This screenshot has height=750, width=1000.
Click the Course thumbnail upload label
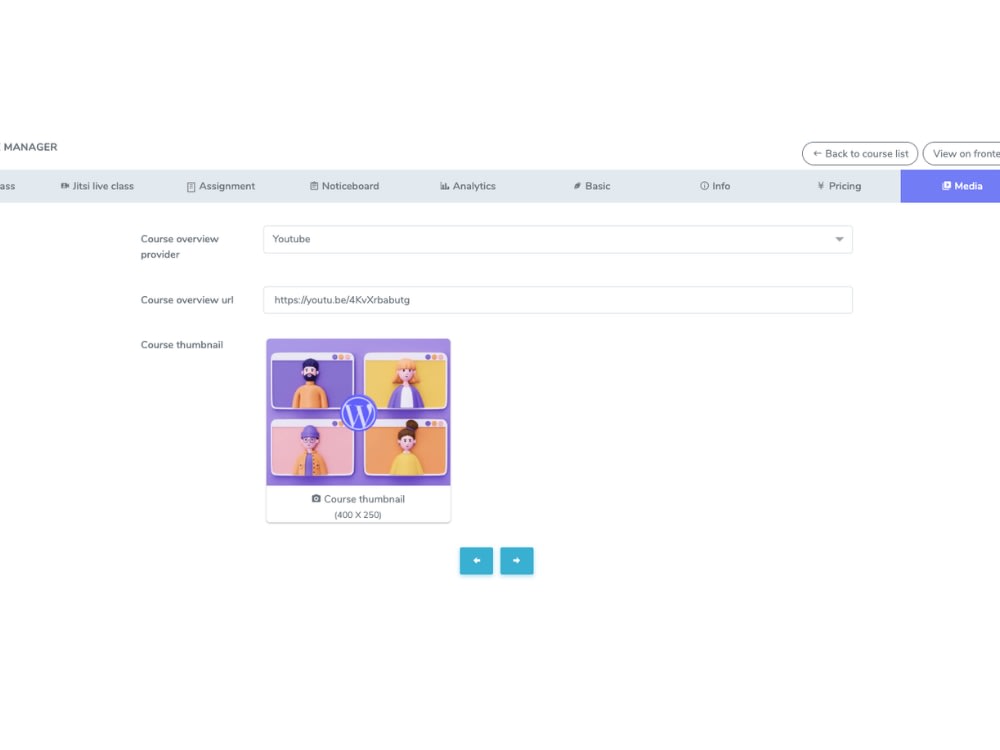358,499
